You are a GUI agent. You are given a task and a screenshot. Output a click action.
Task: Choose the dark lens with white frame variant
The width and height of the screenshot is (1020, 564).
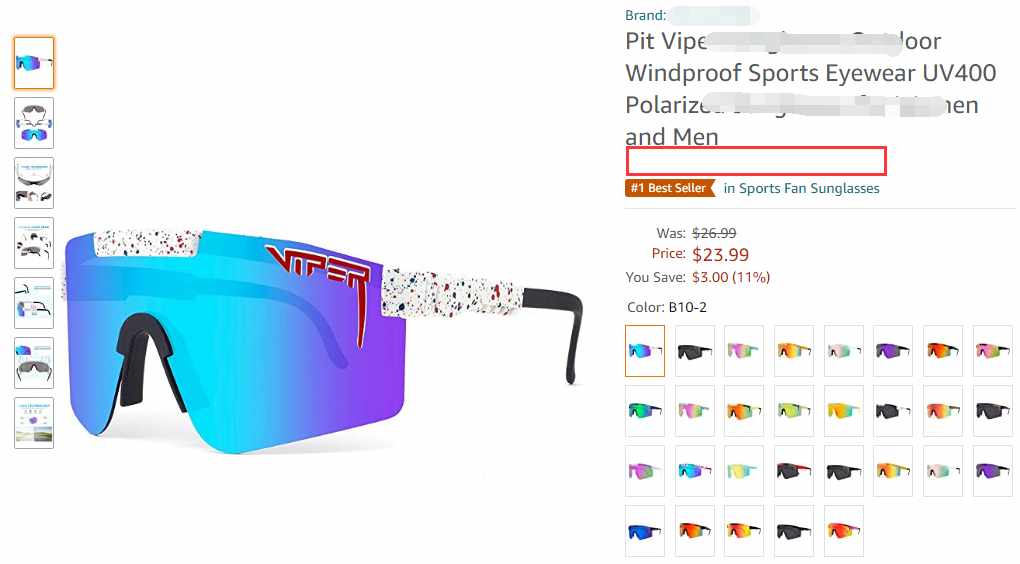pos(893,410)
